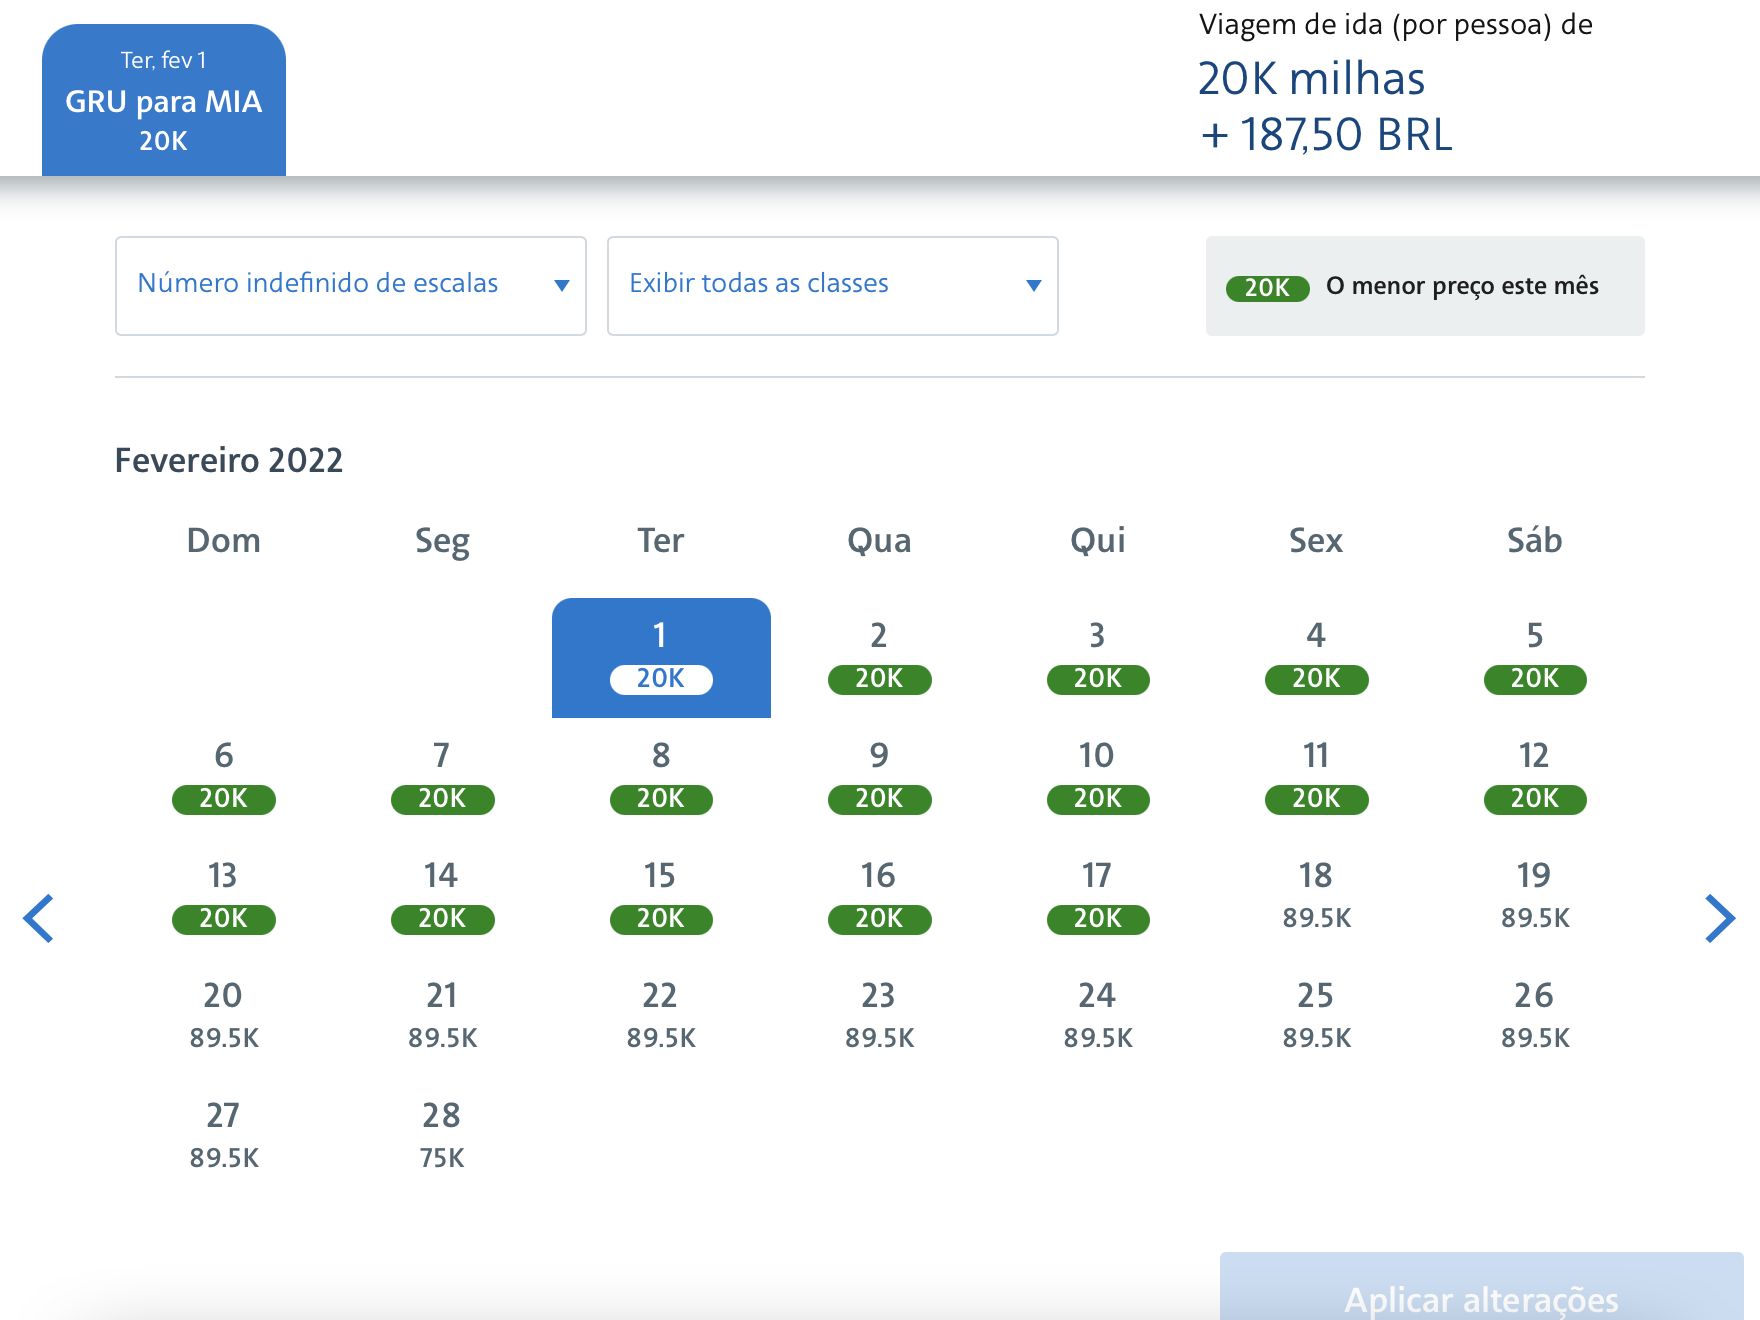Select February 21 date

pyautogui.click(x=442, y=1018)
